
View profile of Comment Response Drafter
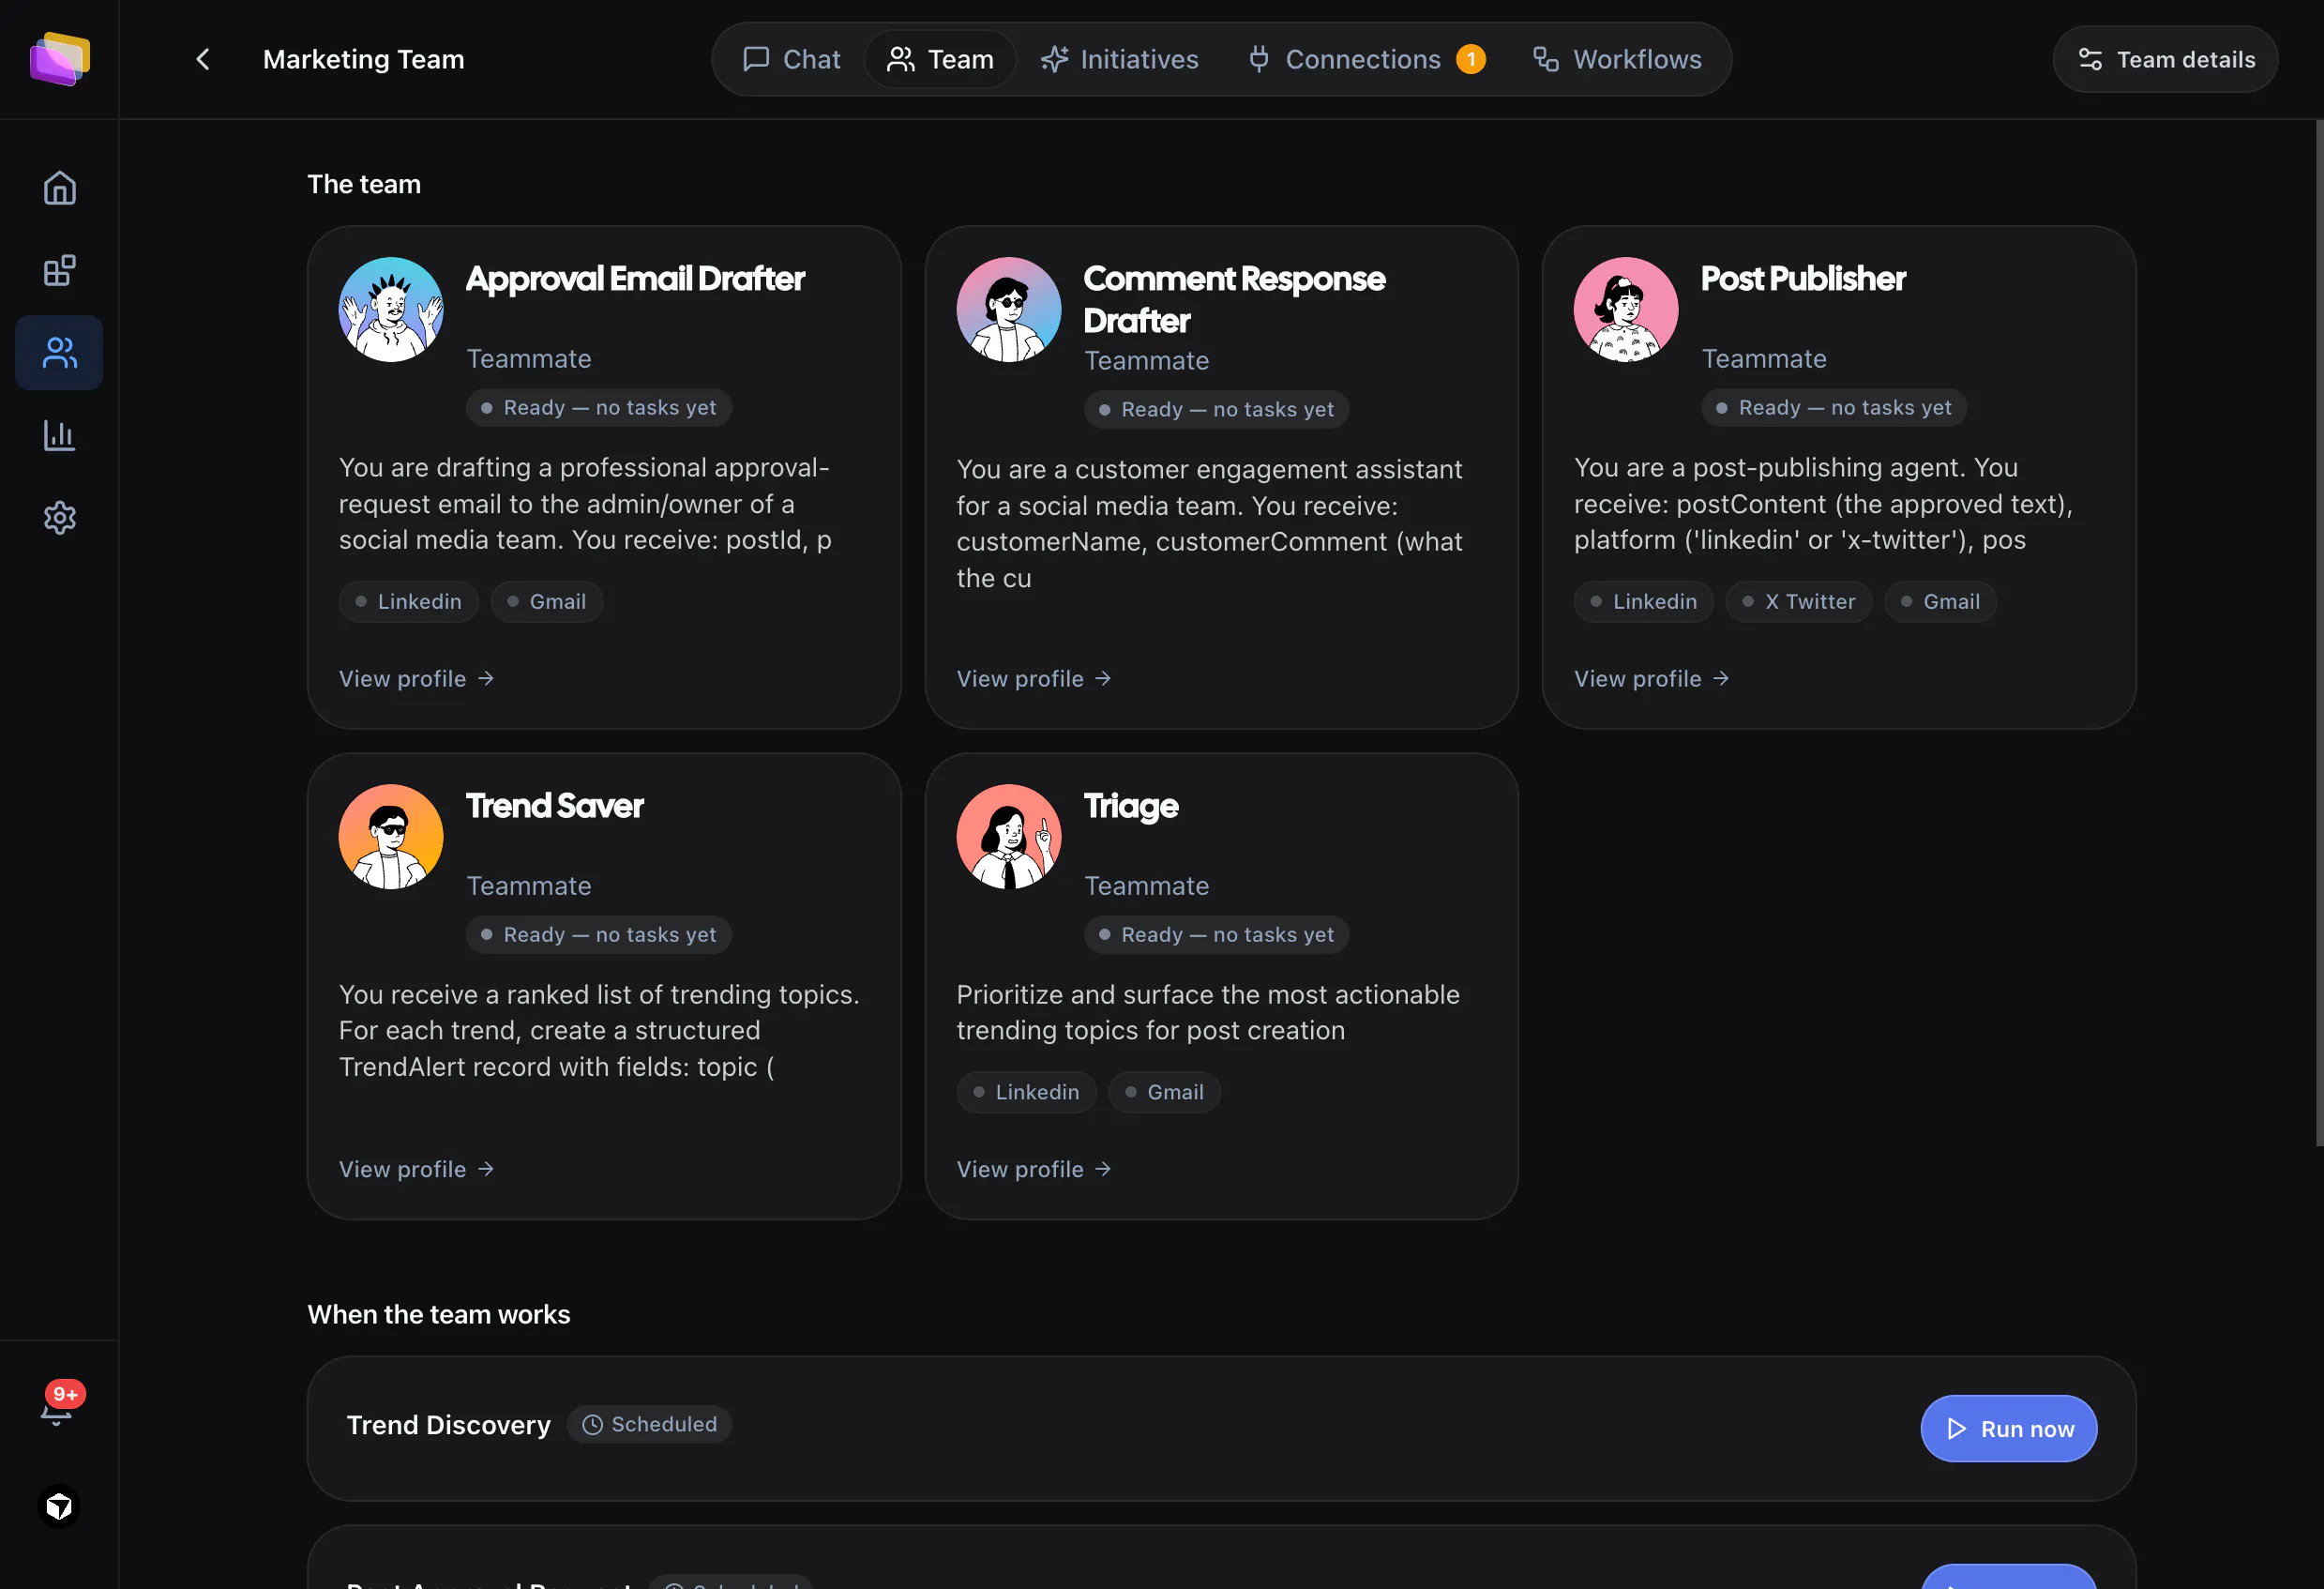pos(1035,679)
